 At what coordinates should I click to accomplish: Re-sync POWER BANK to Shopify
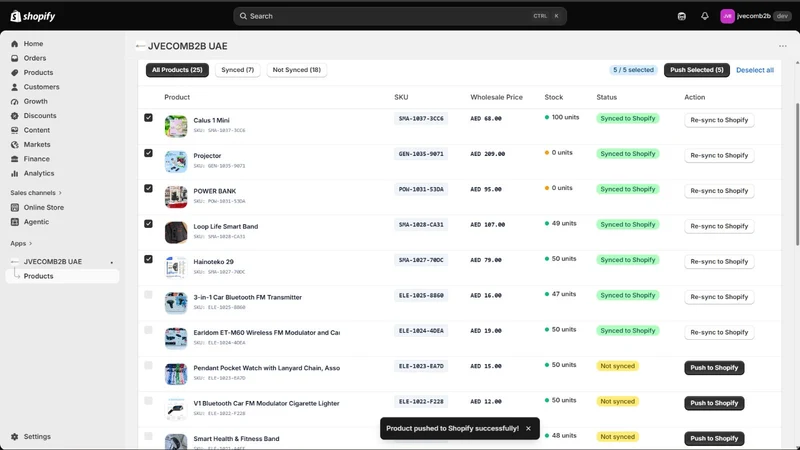tap(719, 191)
